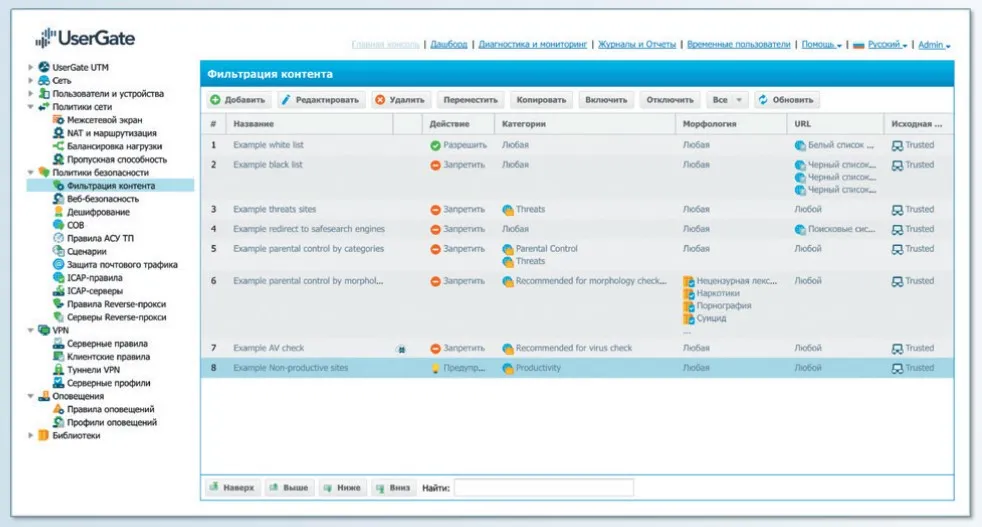The image size is (982, 527).
Task: Click the Переместить button
Action: click(470, 100)
